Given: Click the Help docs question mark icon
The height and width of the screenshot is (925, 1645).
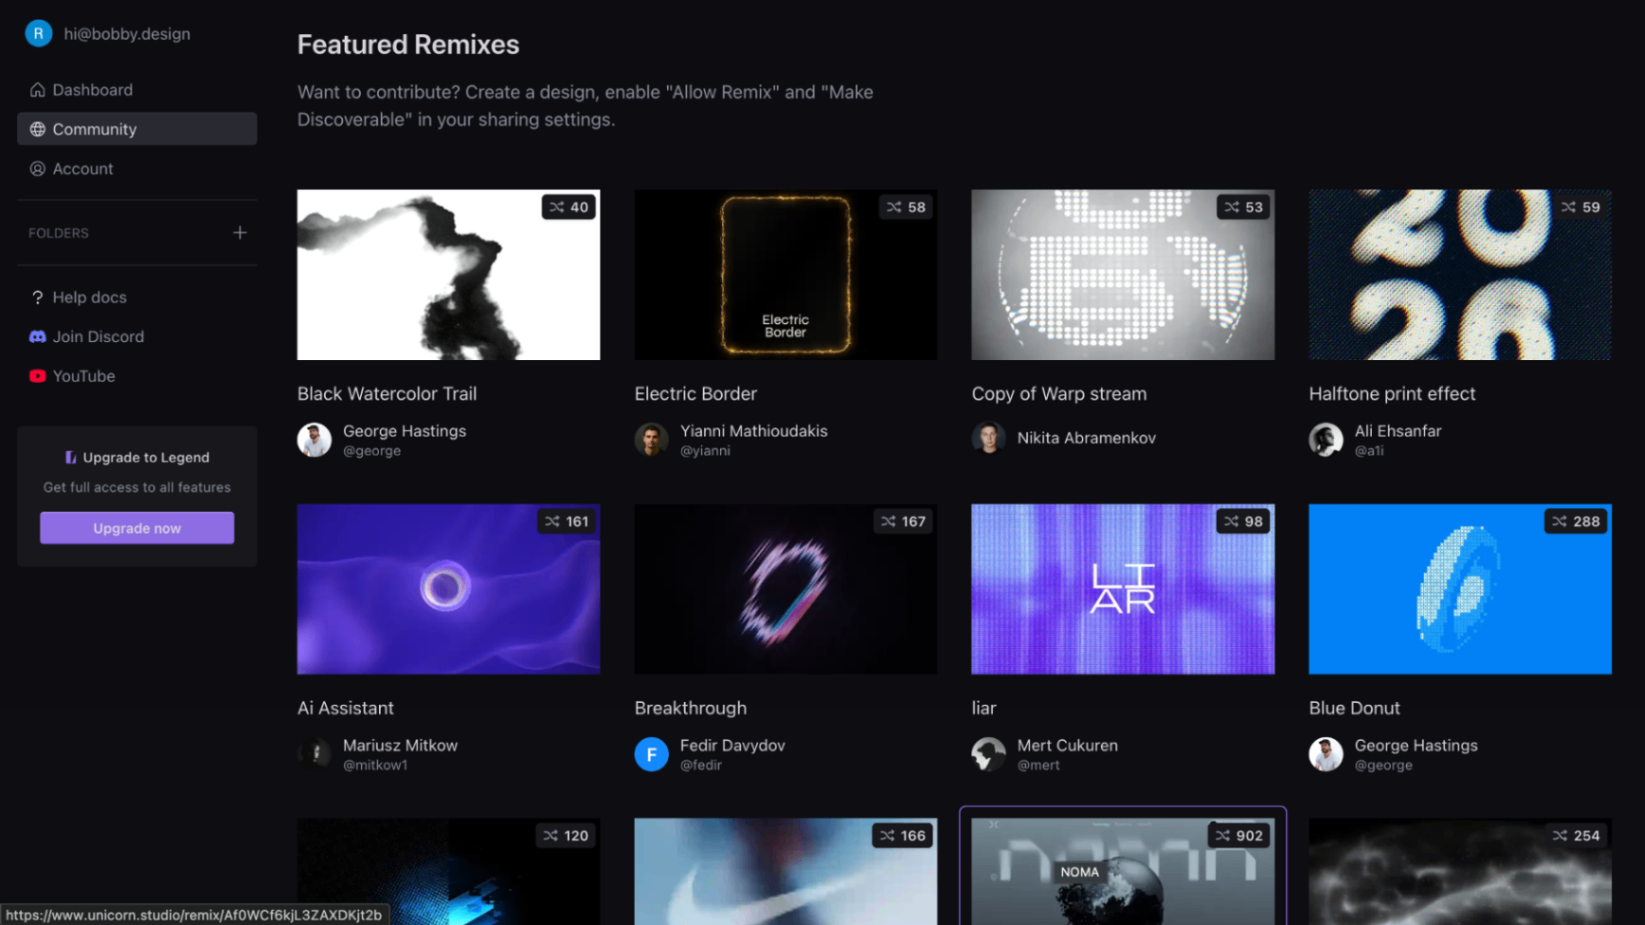Looking at the screenshot, I should (37, 296).
